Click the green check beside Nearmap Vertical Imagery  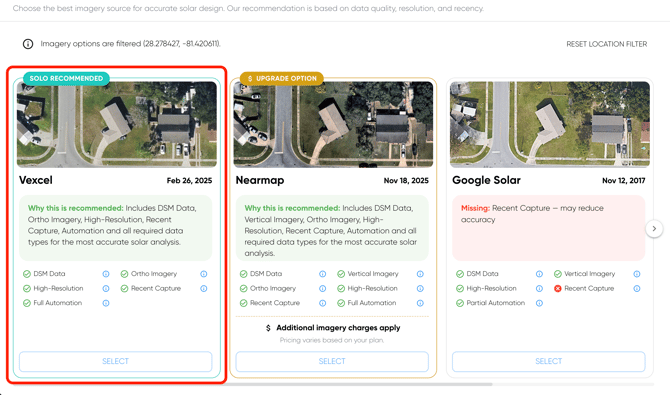click(341, 274)
